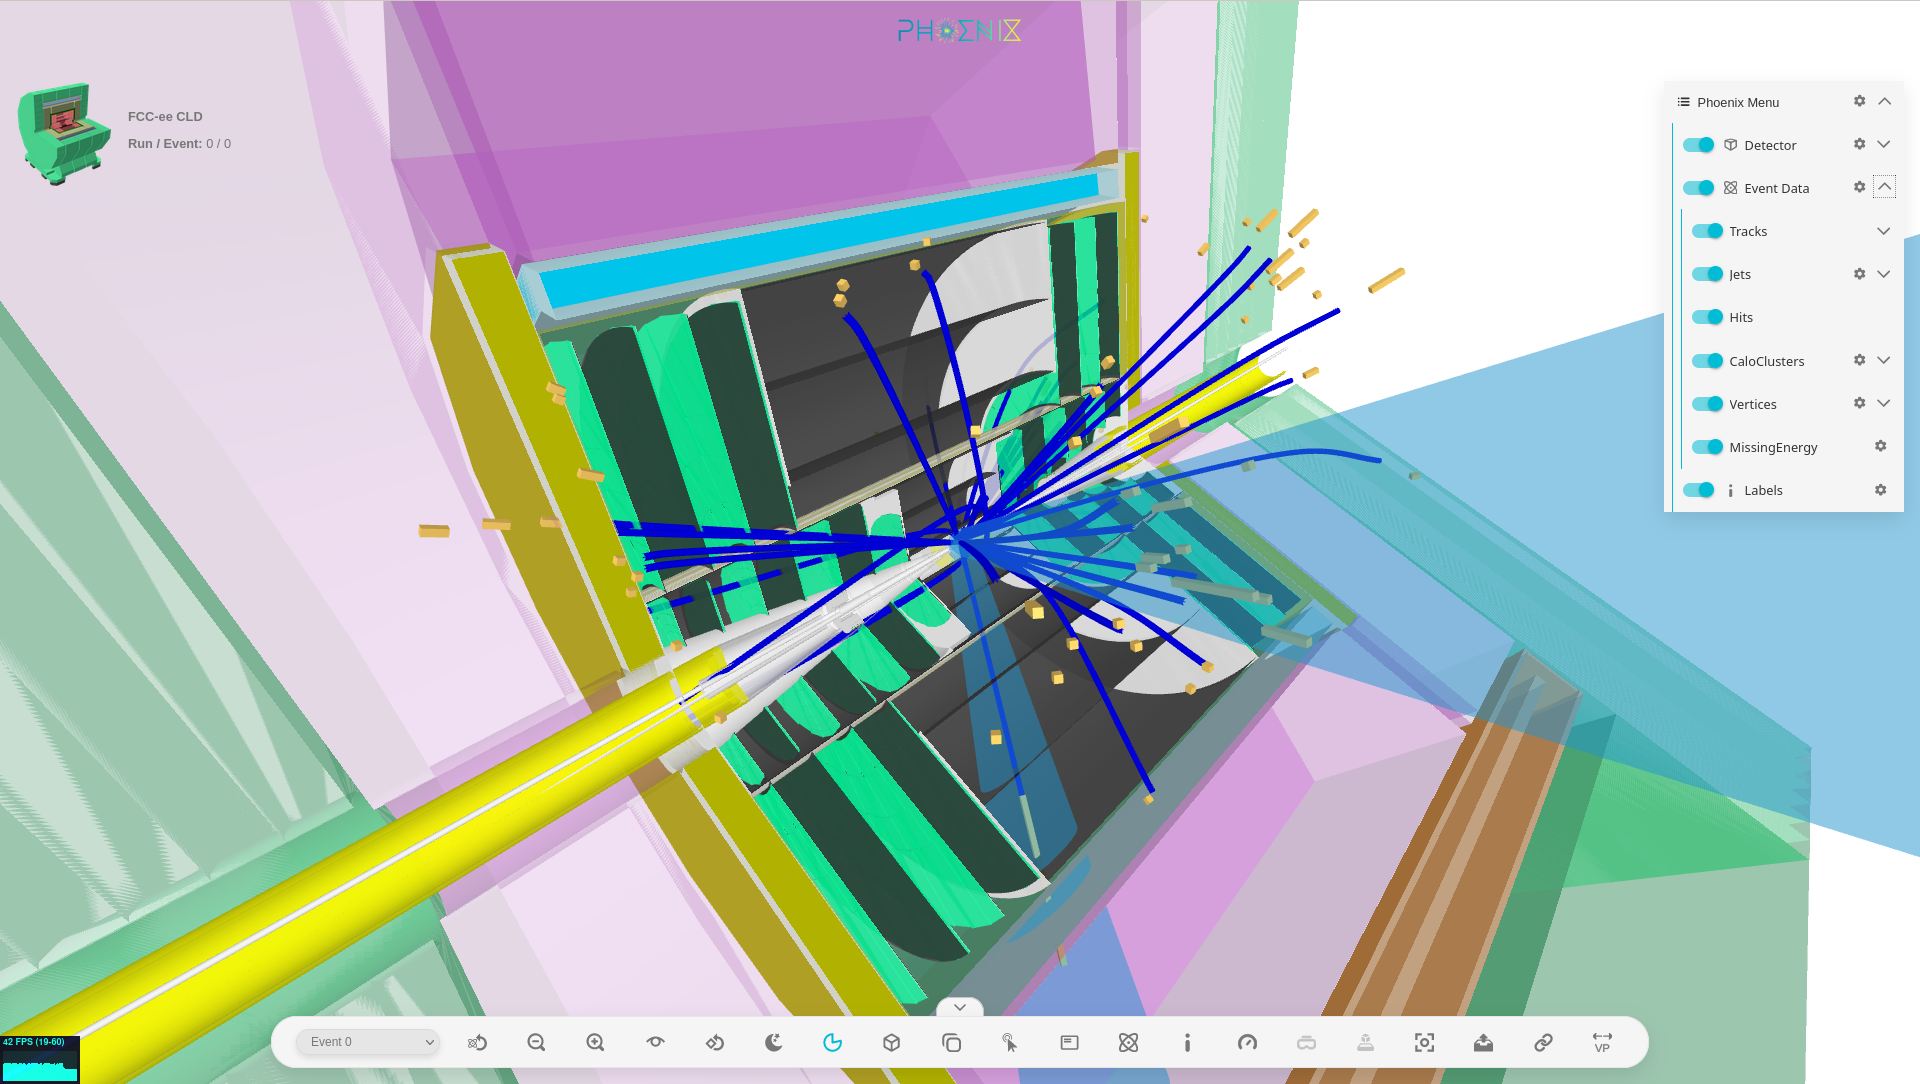Open the object selection pointer tool

pos(1009,1042)
